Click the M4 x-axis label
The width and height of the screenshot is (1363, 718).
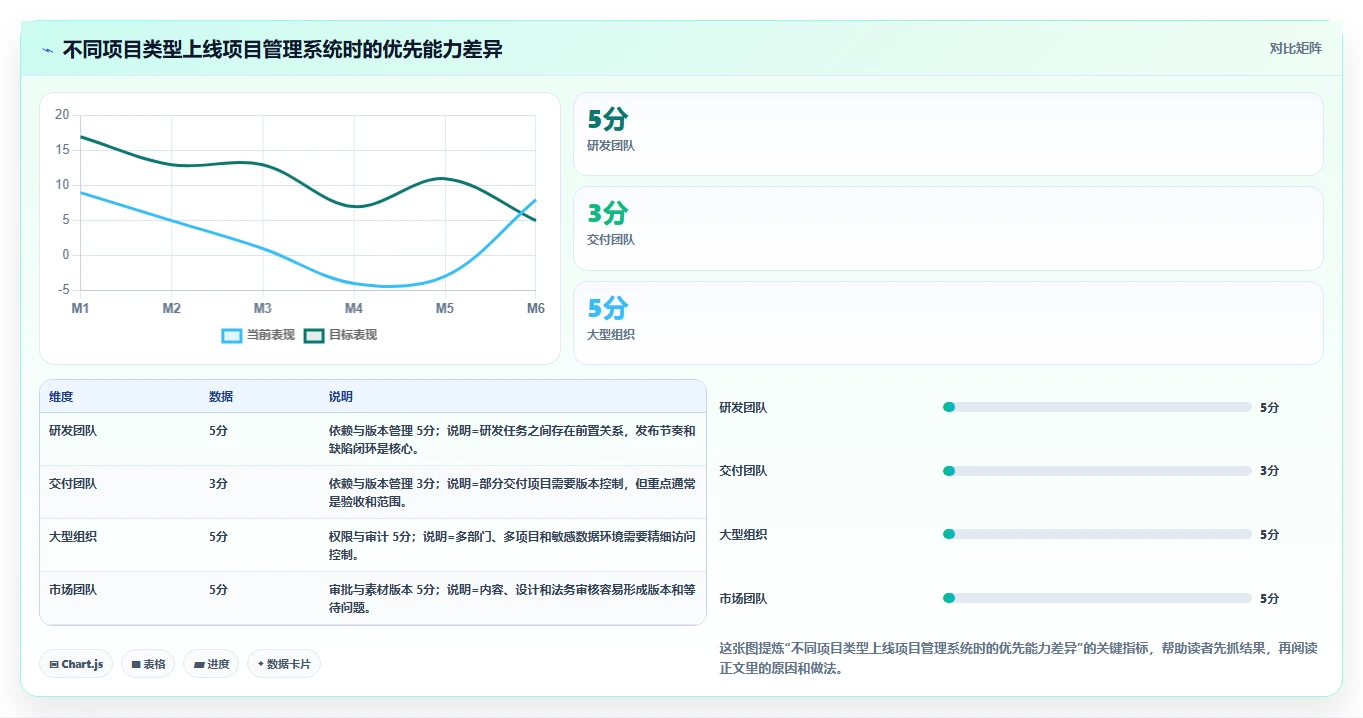354,308
